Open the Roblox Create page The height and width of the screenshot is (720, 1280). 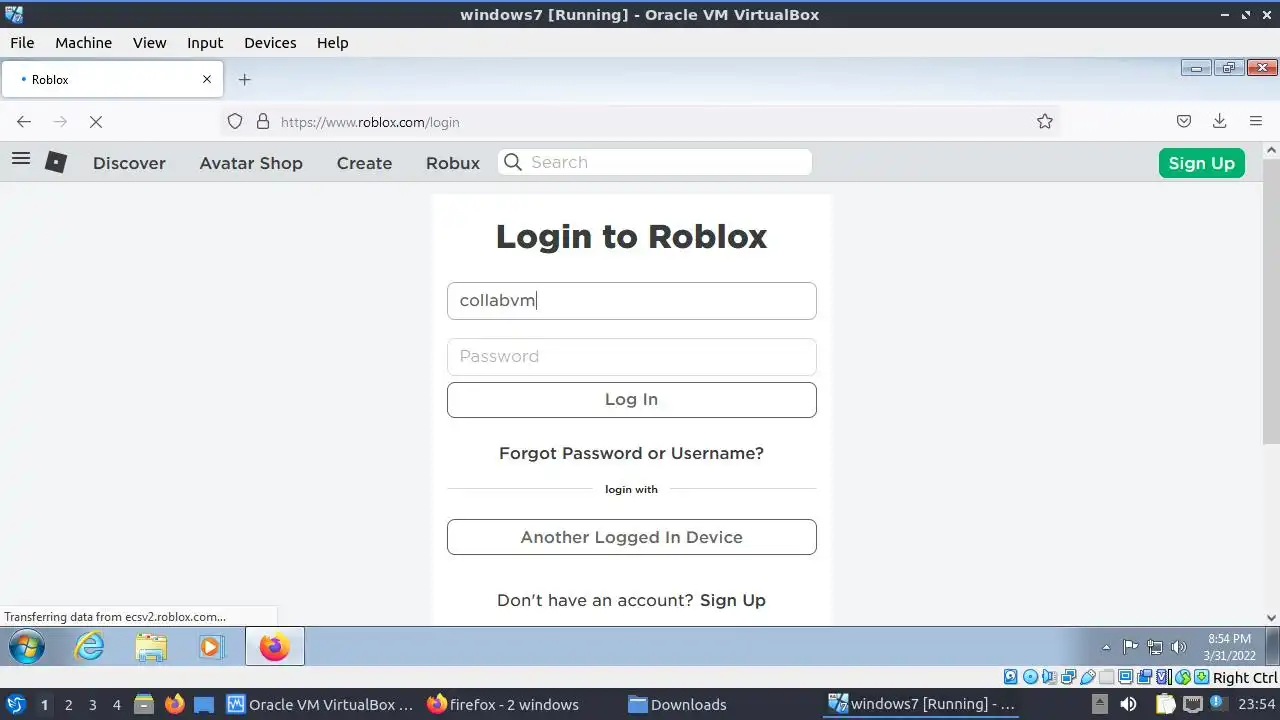tap(364, 163)
